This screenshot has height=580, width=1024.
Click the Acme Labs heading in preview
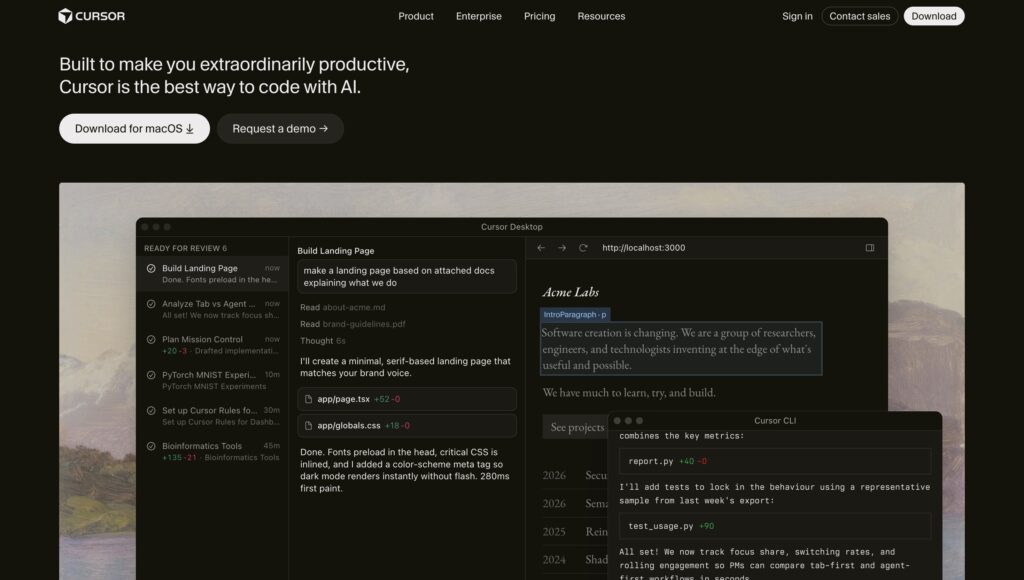570,293
